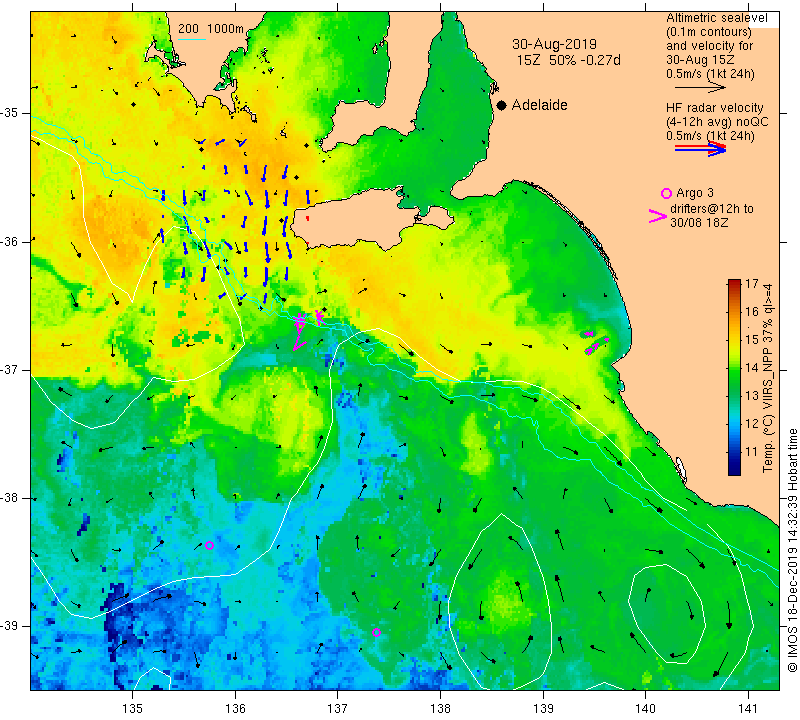This screenshot has width=800, height=720.
Task: Click the Argo float circle near 38.4S 135.7E
Action: click(209, 545)
